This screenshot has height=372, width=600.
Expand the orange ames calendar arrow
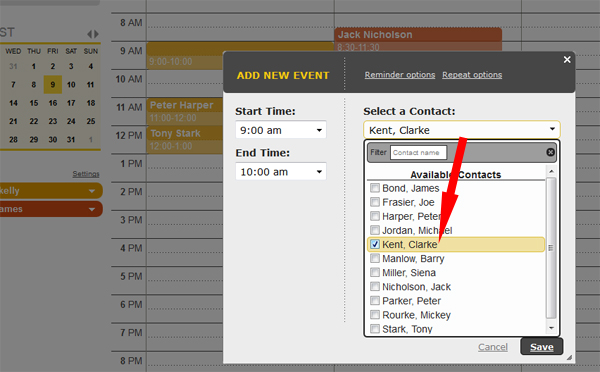[x=92, y=209]
